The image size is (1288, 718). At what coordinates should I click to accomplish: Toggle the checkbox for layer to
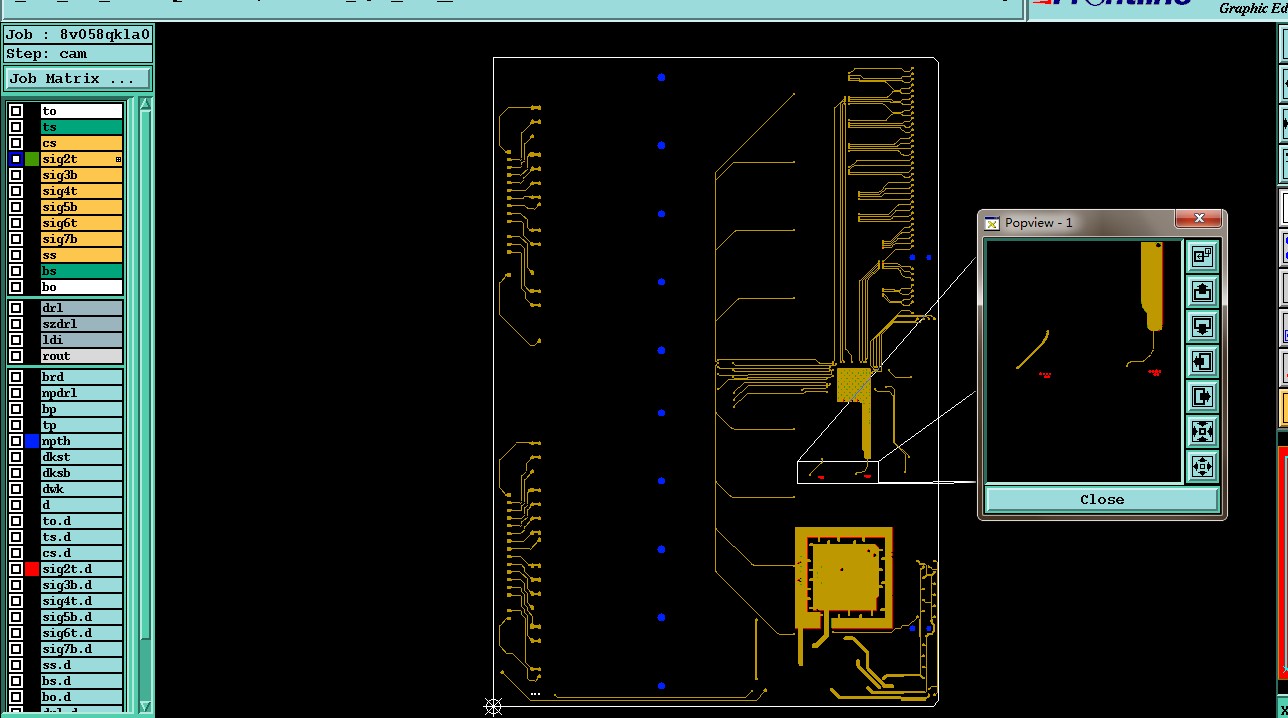[x=16, y=111]
